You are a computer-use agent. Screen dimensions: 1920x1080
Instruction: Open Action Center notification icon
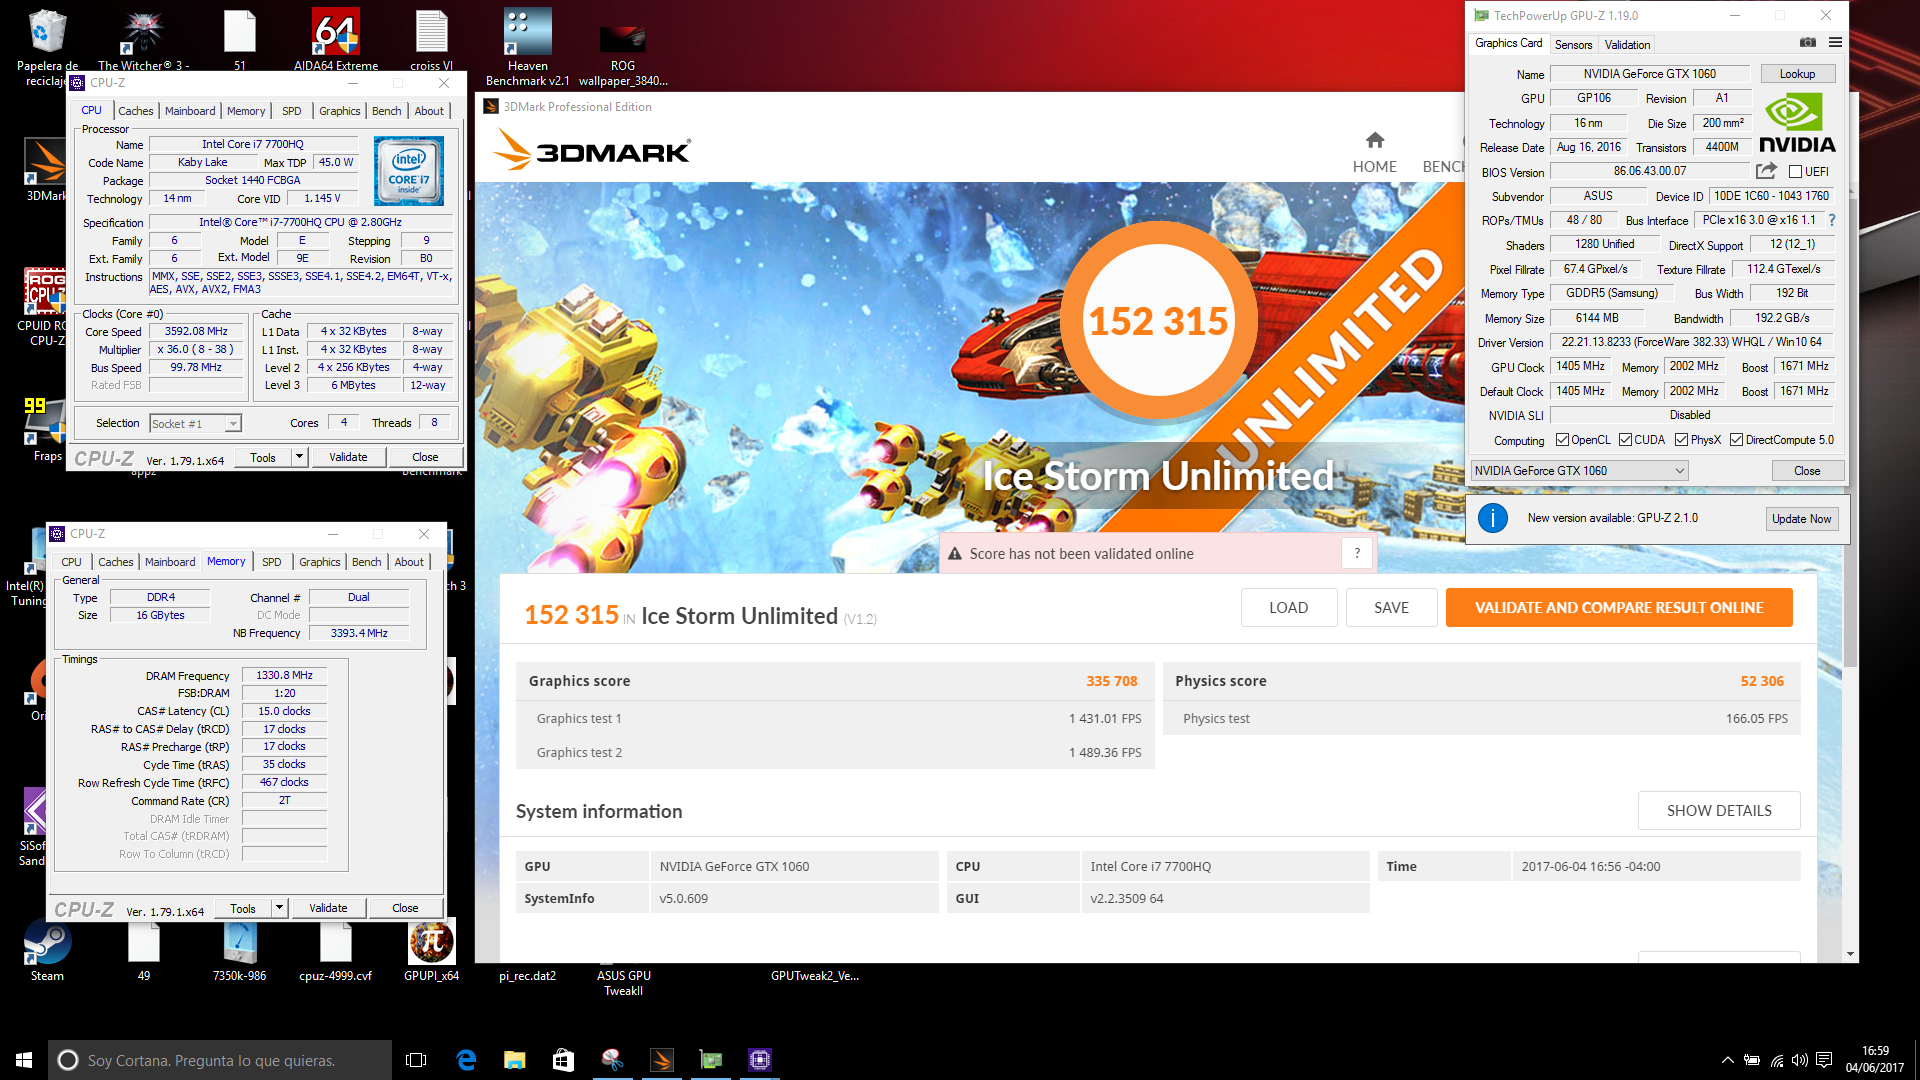(x=1824, y=1060)
